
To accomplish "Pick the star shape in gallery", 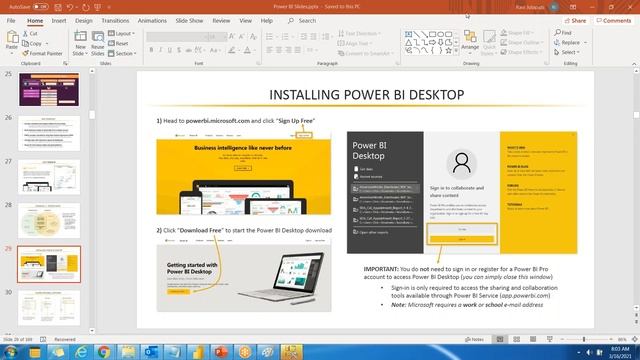I will coord(448,51).
